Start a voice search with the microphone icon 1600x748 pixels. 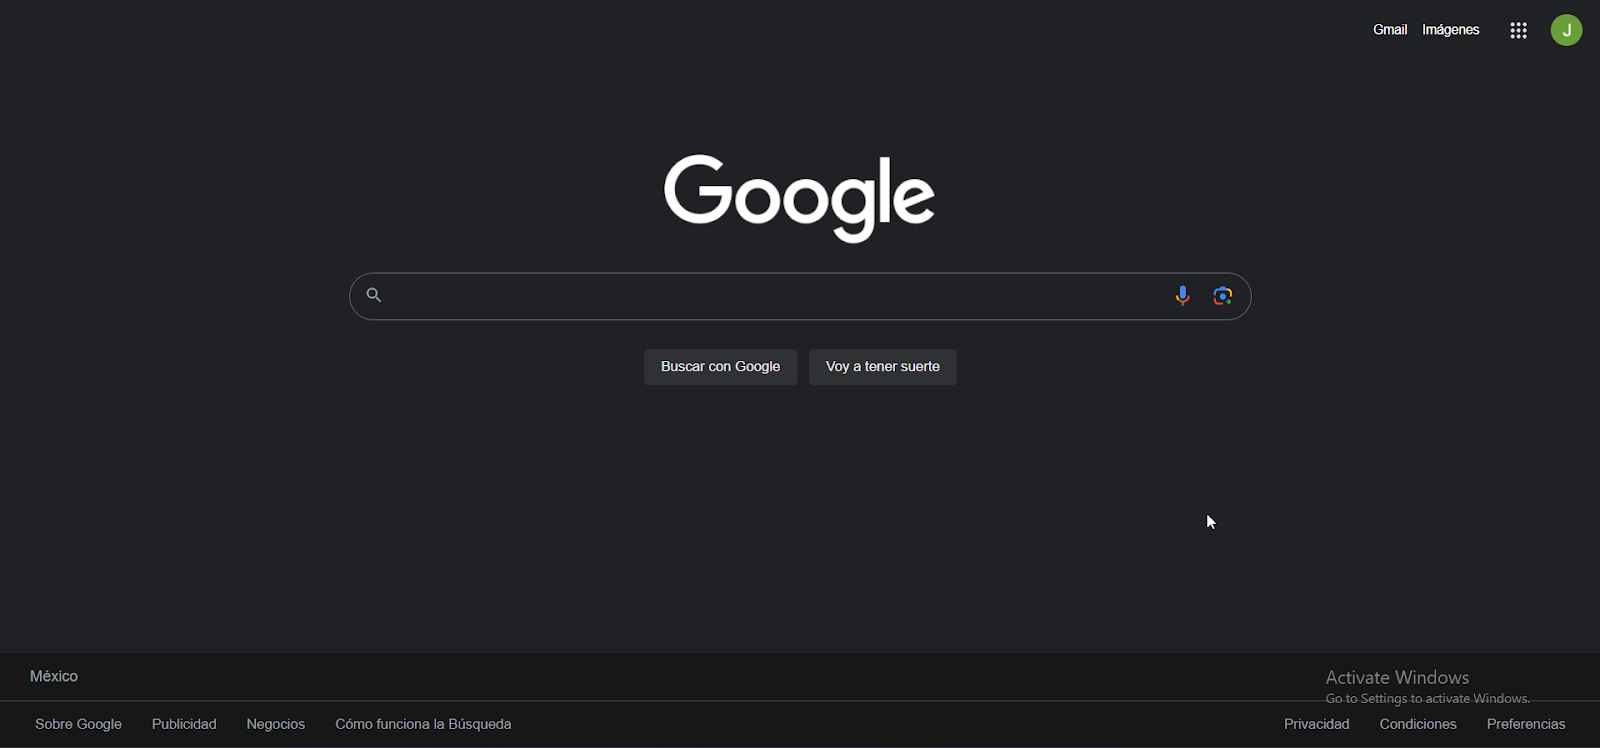click(1182, 296)
